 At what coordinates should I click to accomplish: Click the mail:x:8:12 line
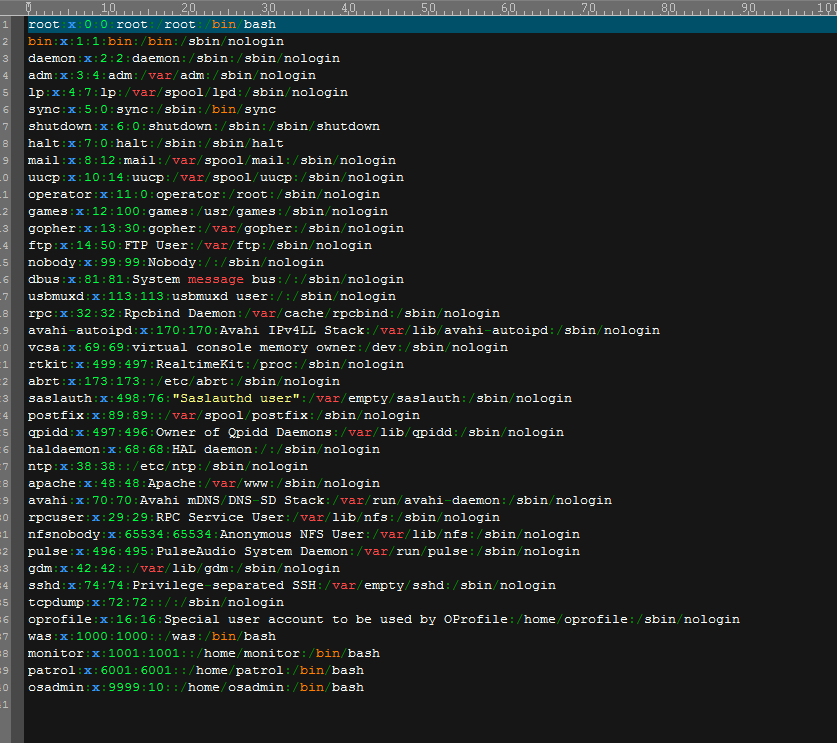click(212, 161)
